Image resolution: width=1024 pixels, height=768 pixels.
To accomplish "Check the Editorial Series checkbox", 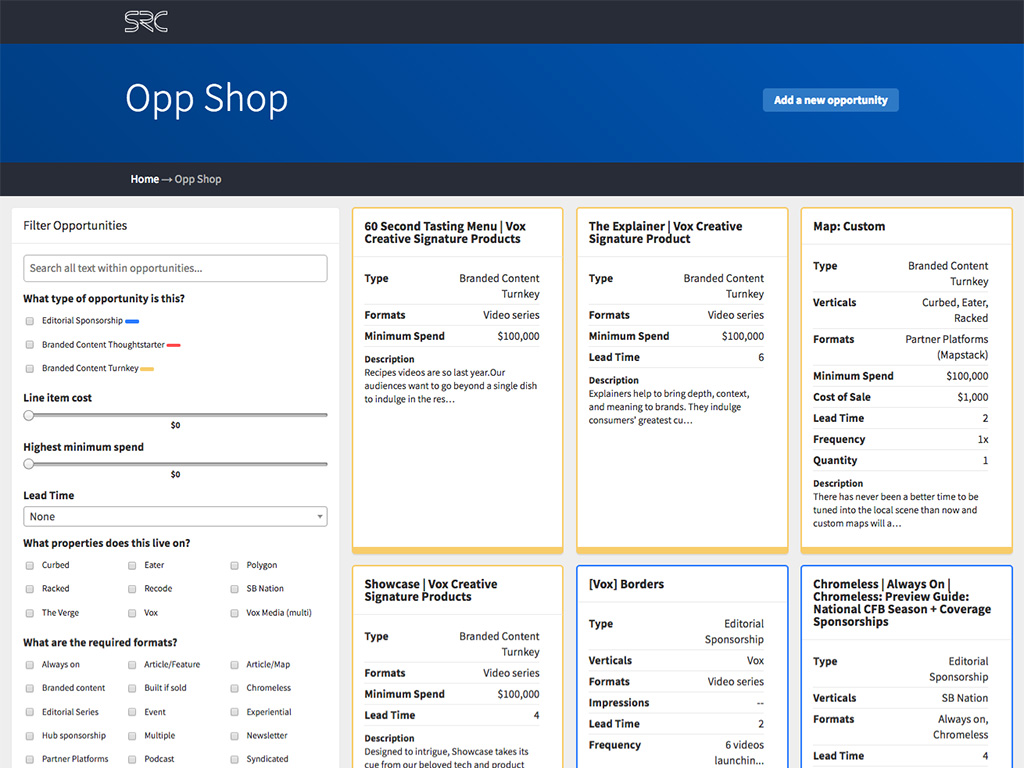I will pyautogui.click(x=29, y=712).
